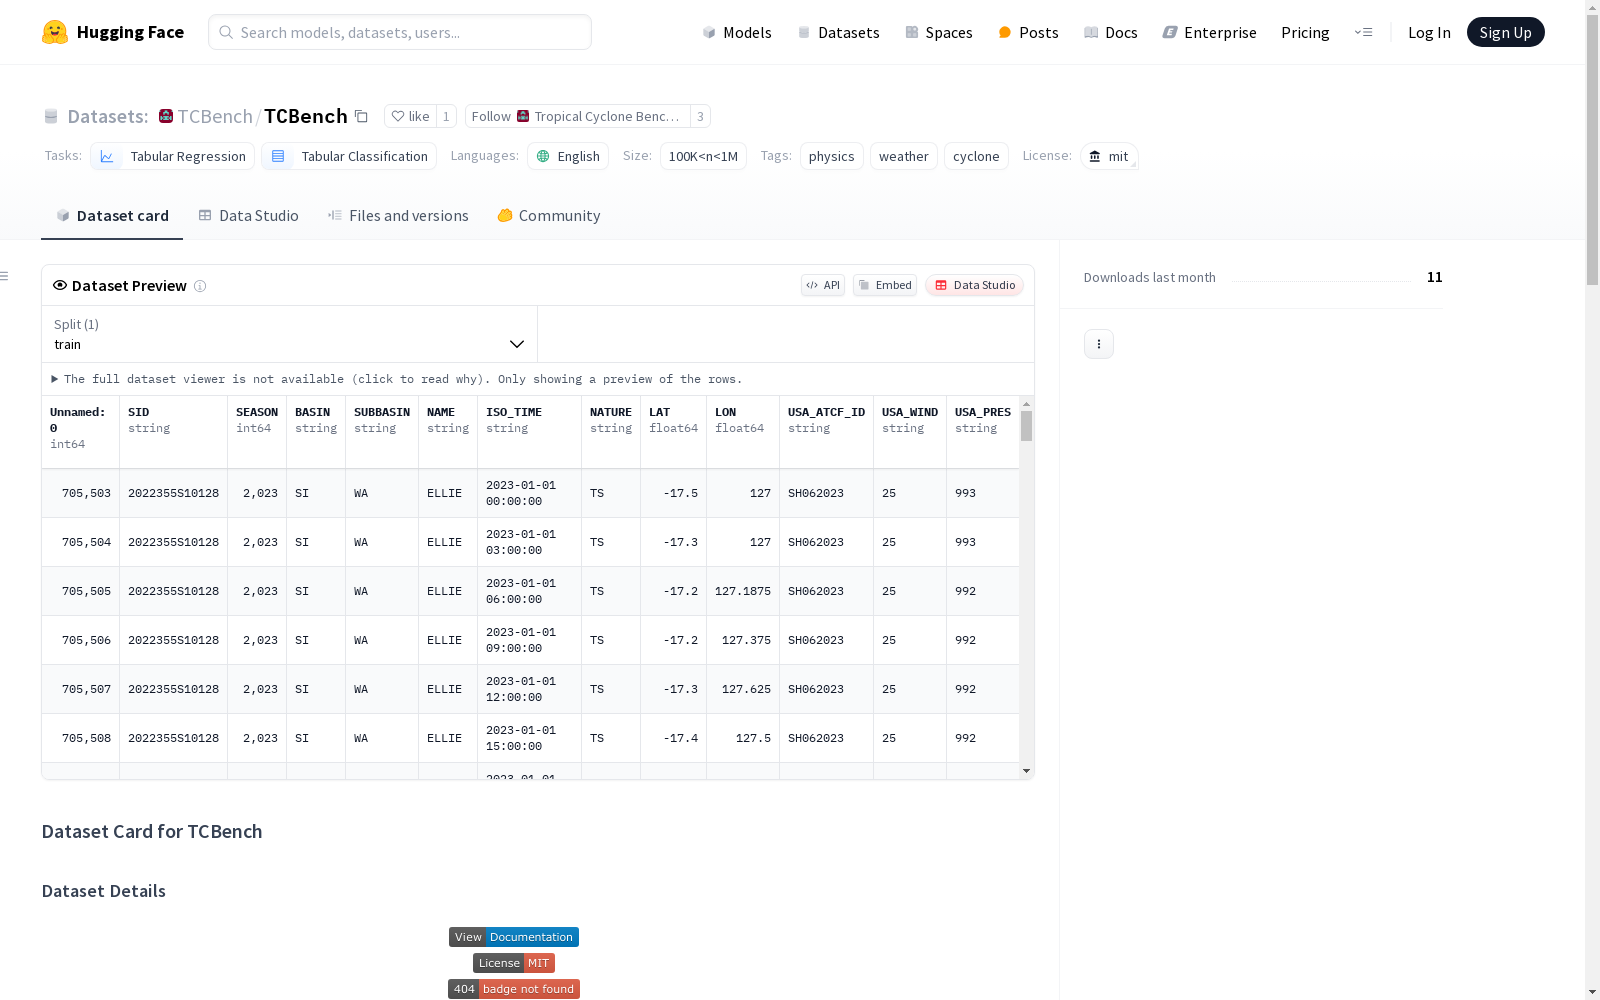1600x1000 pixels.
Task: Click the SEASON column header
Action: tap(257, 432)
